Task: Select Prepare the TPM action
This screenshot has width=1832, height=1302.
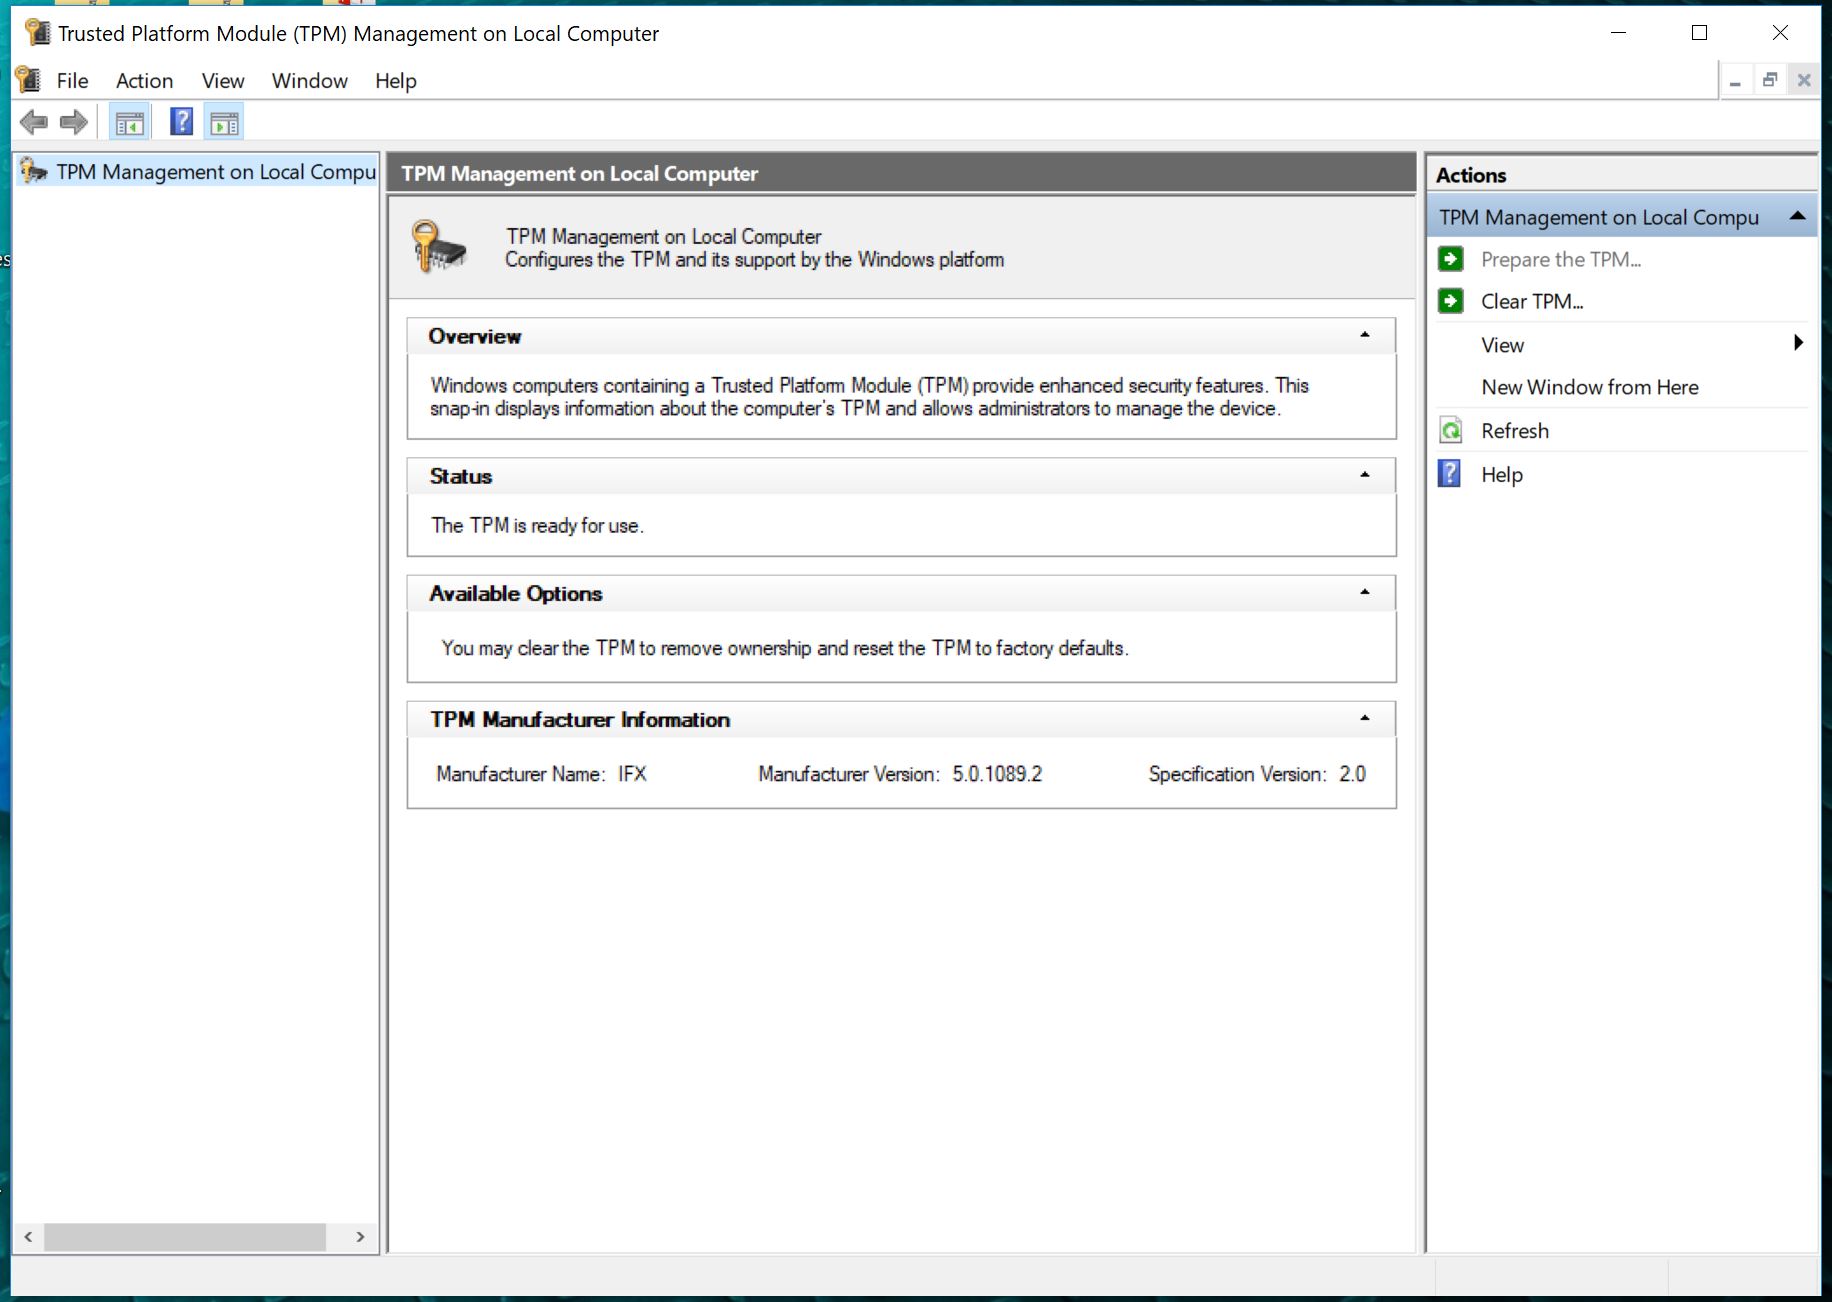Action: click(x=1561, y=260)
